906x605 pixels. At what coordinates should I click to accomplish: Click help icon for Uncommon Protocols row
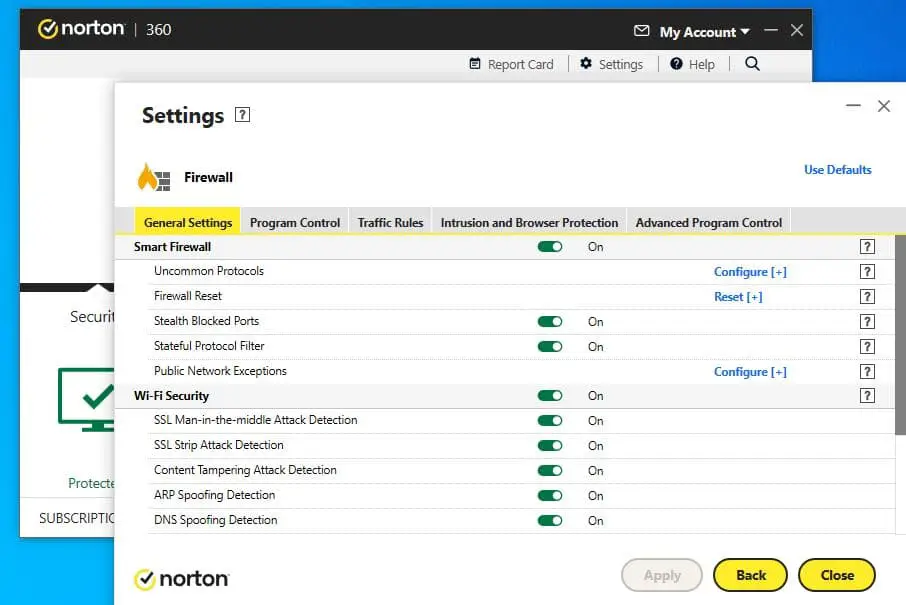click(x=867, y=272)
